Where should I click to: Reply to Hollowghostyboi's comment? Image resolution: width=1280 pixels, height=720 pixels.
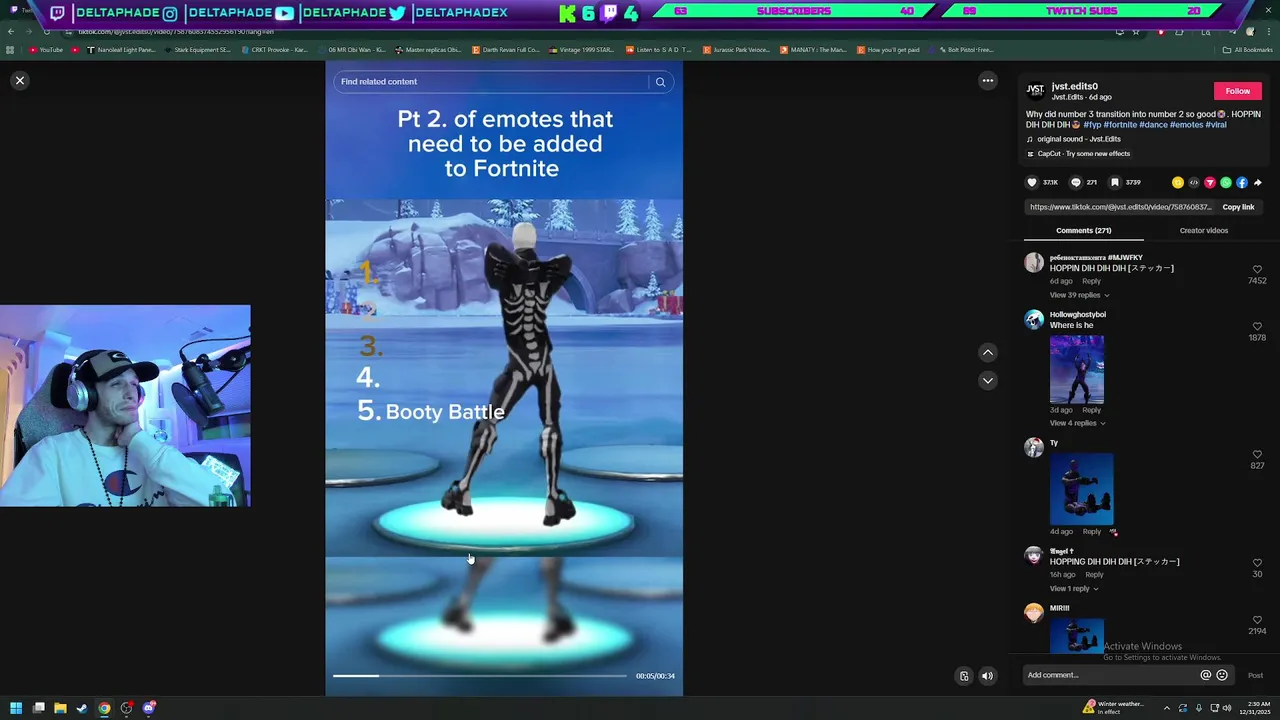pyautogui.click(x=1091, y=410)
